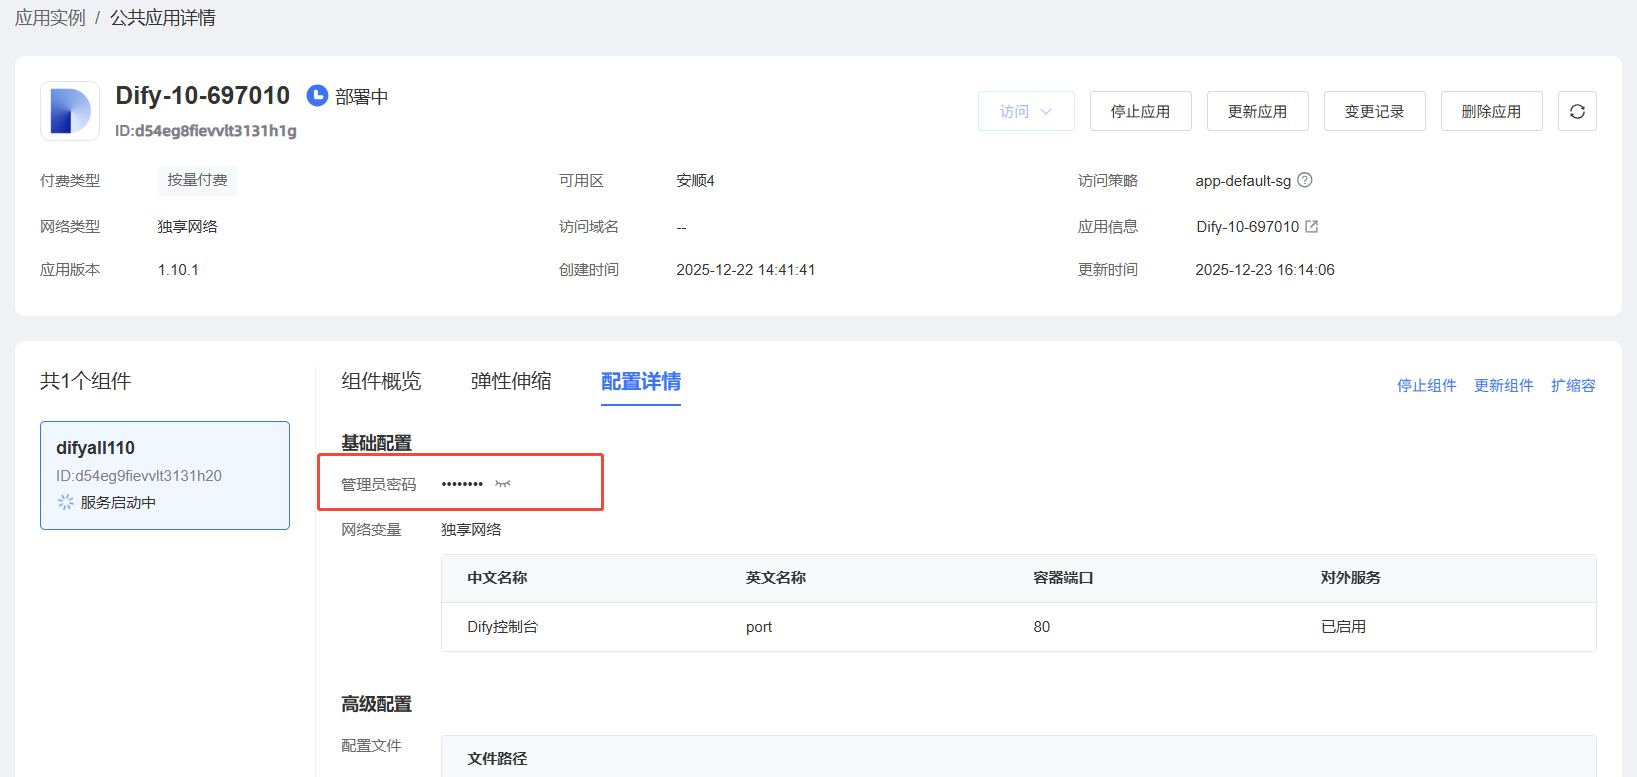
Task: Click the 更新应用 button
Action: [1257, 111]
